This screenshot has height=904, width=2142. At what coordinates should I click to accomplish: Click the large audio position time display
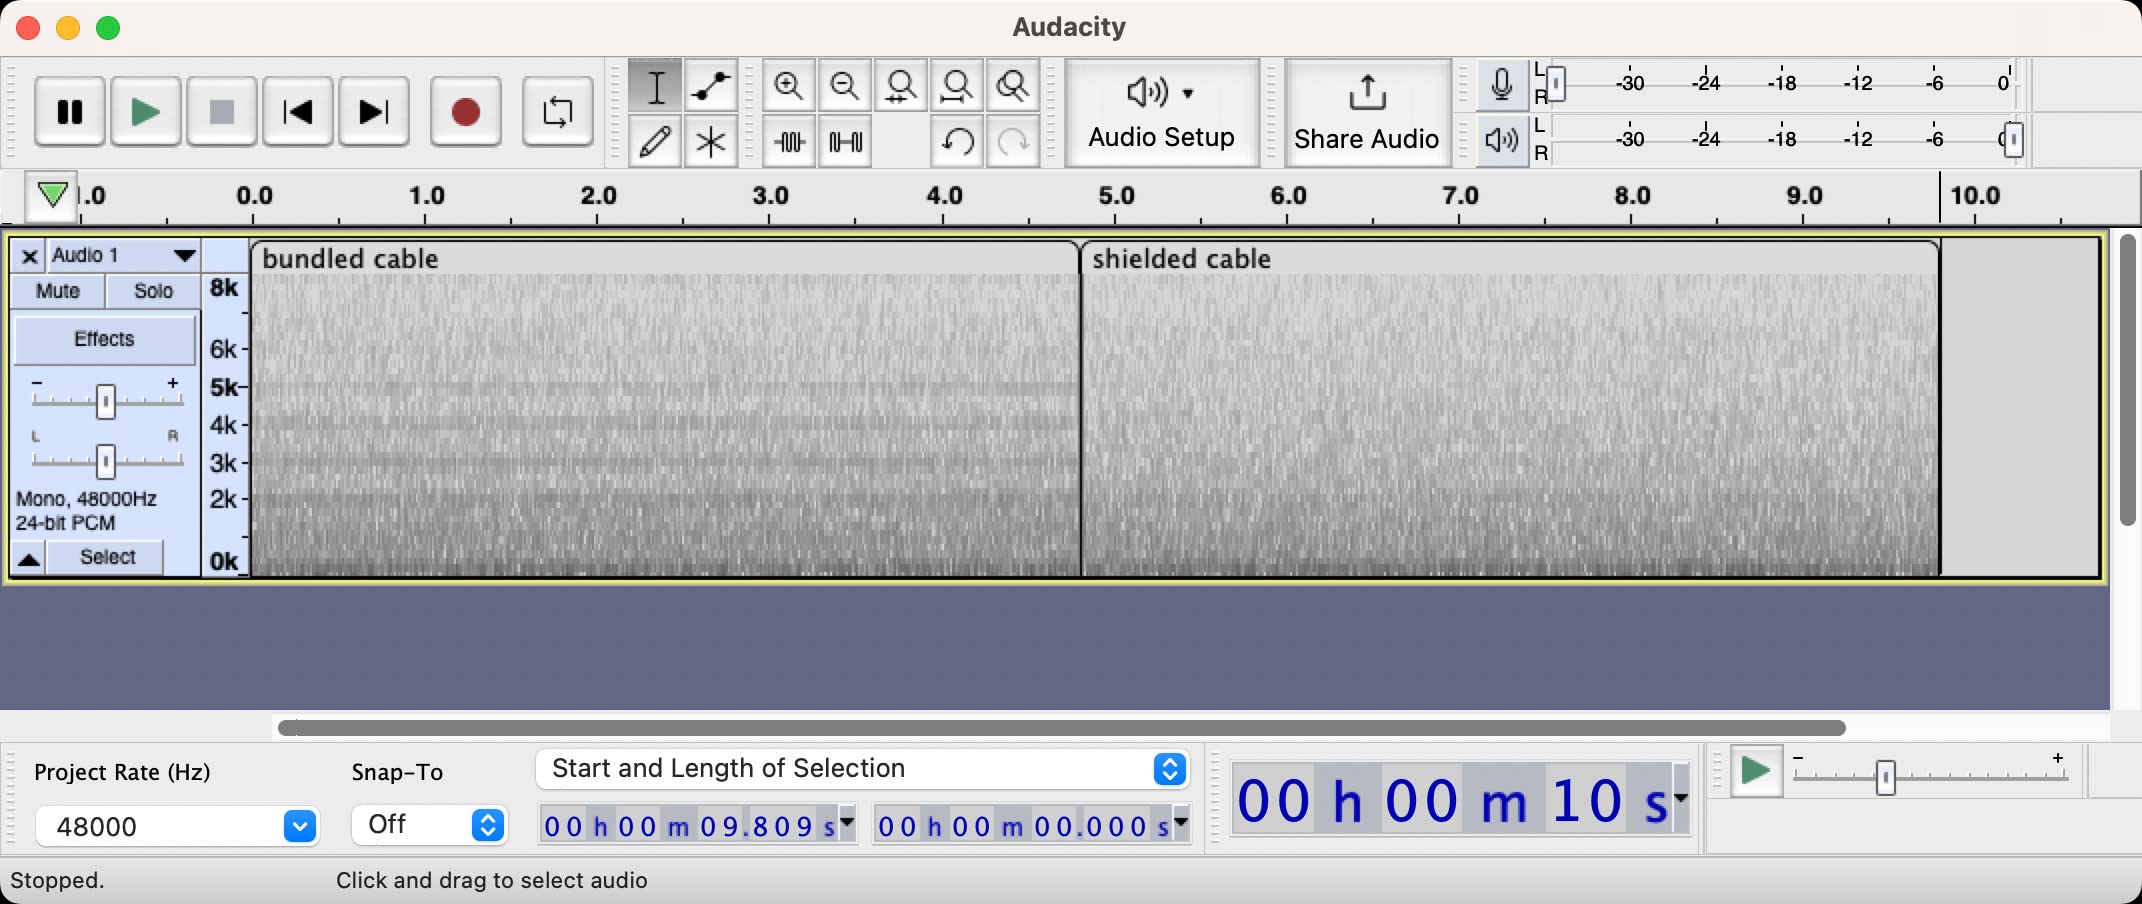[x=1452, y=800]
